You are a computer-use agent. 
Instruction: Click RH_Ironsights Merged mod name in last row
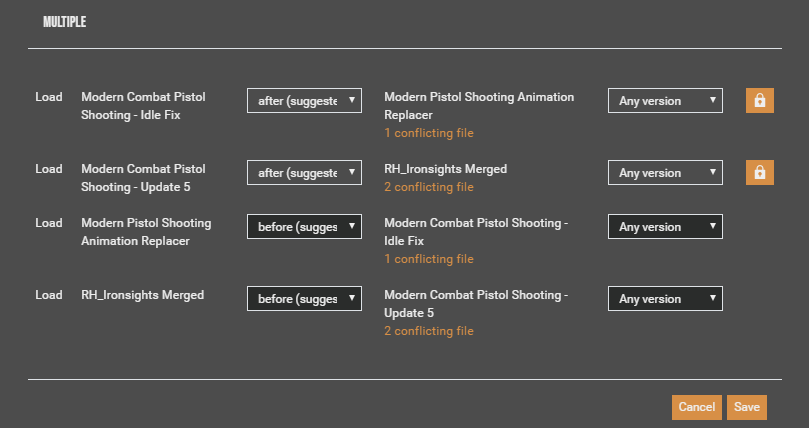pyautogui.click(x=142, y=295)
